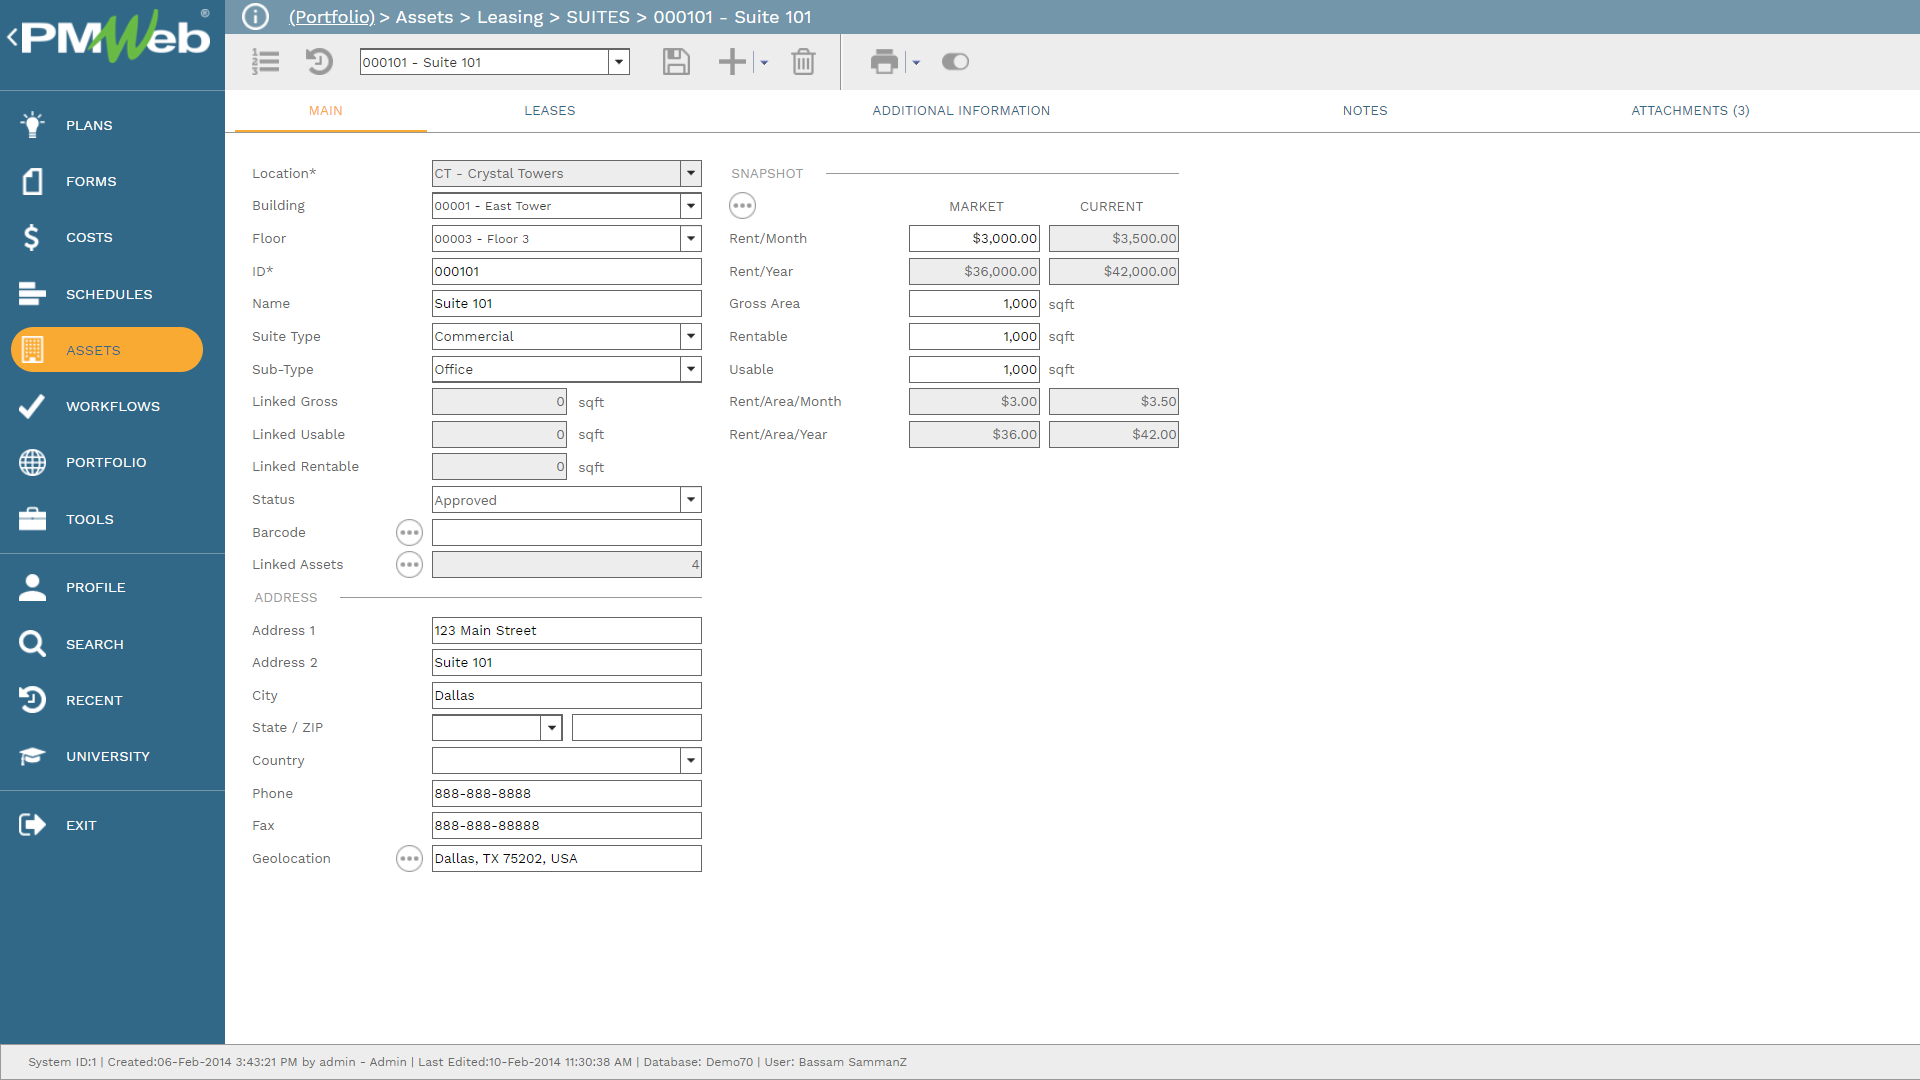Image resolution: width=1920 pixels, height=1080 pixels.
Task: Click the plus Add new record icon
Action: pyautogui.click(x=732, y=62)
